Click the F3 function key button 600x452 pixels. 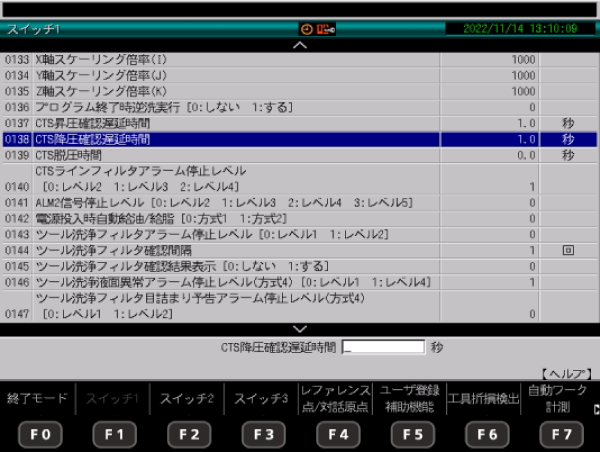263,434
